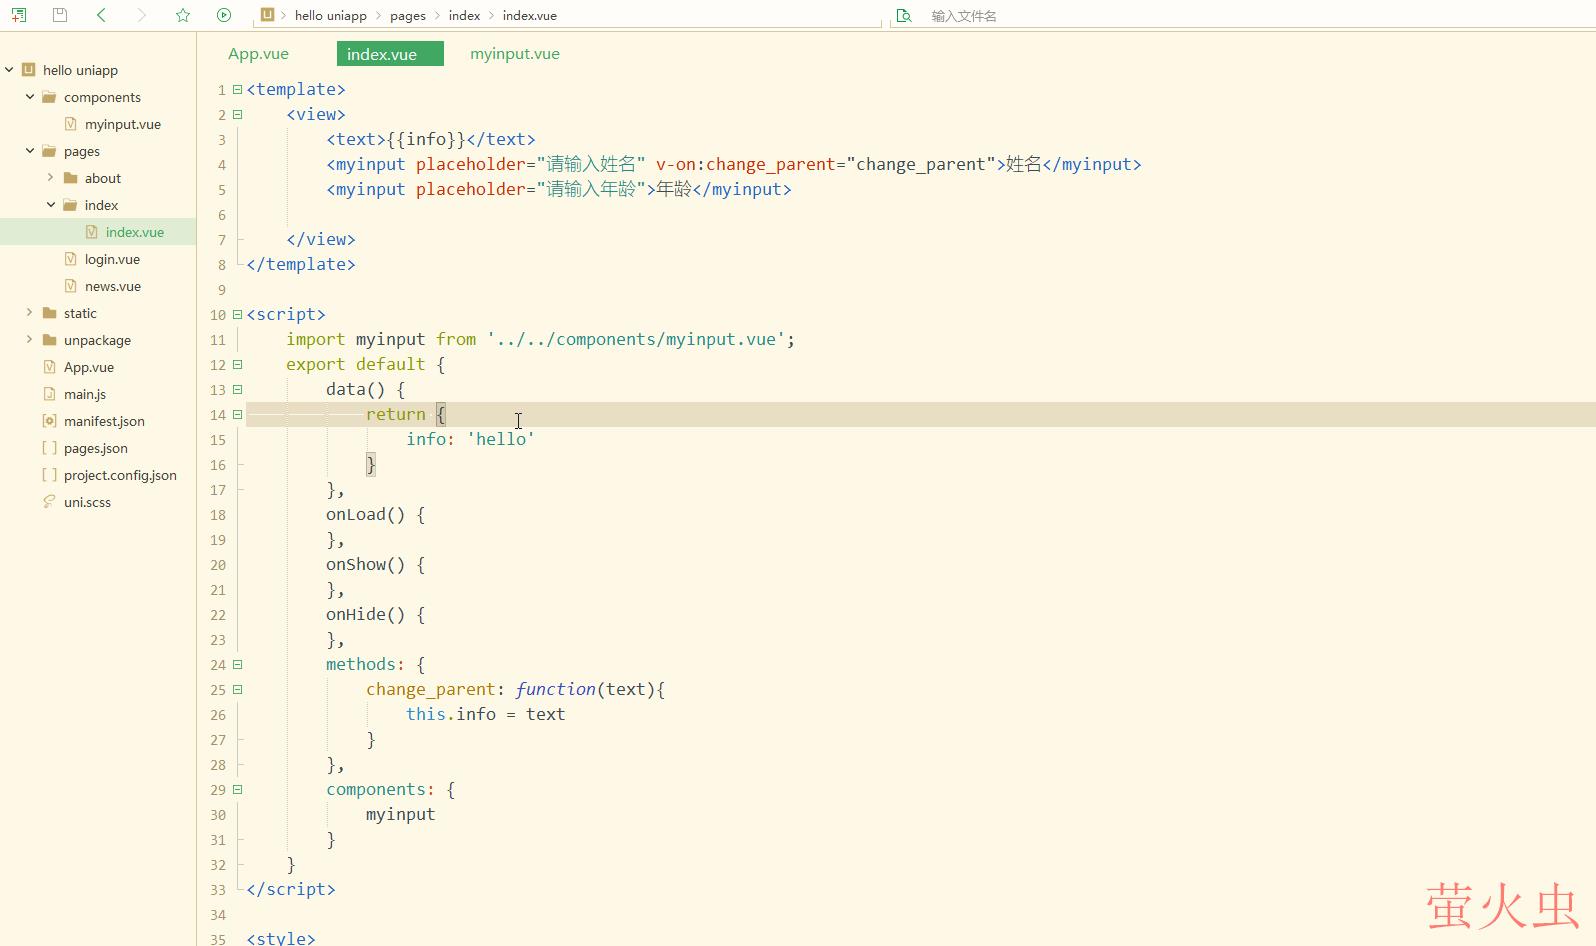
Task: Click the save file icon
Action: (x=60, y=15)
